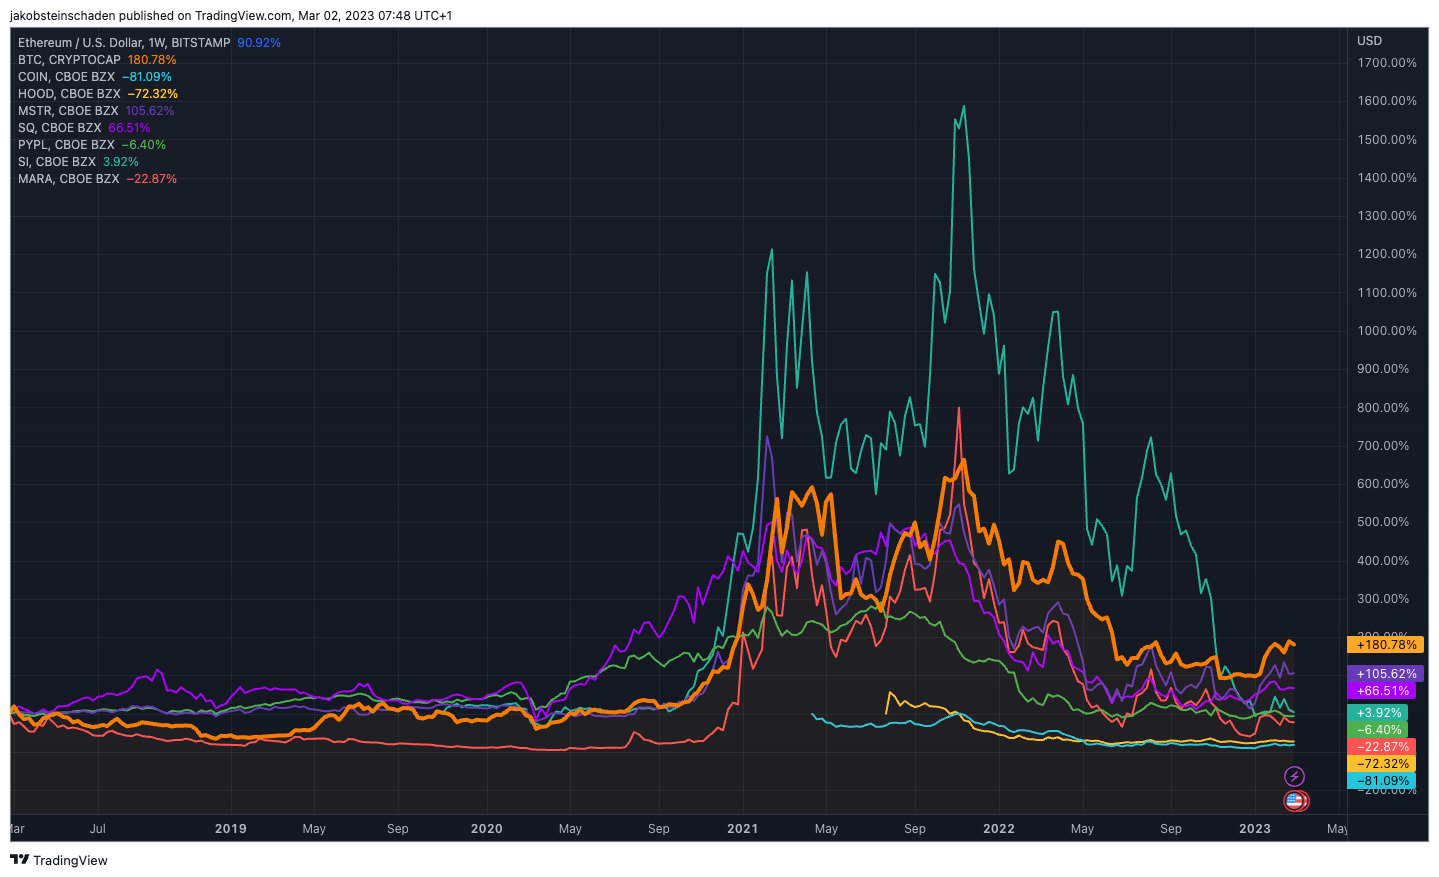Image resolution: width=1439 pixels, height=877 pixels.
Task: Select the COIN, CBOE BZX legend entry
Action: [x=95, y=77]
